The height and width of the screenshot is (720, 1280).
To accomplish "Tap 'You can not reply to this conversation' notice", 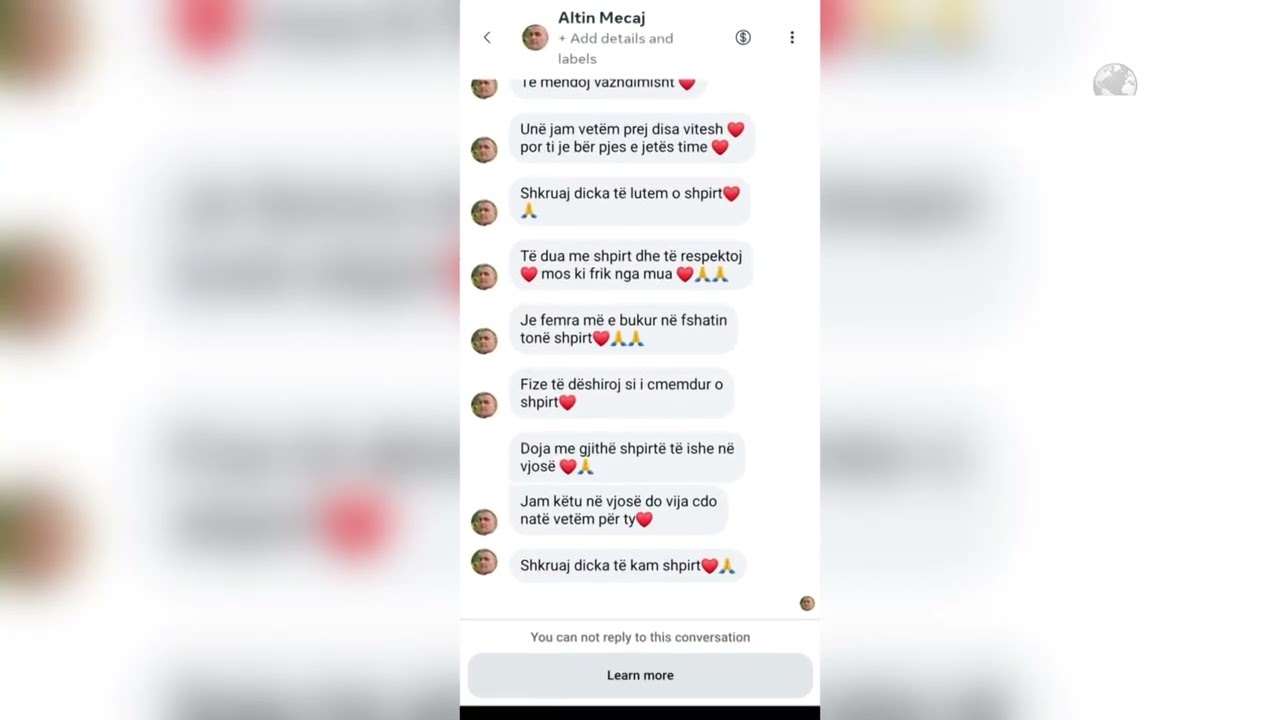I will [640, 637].
